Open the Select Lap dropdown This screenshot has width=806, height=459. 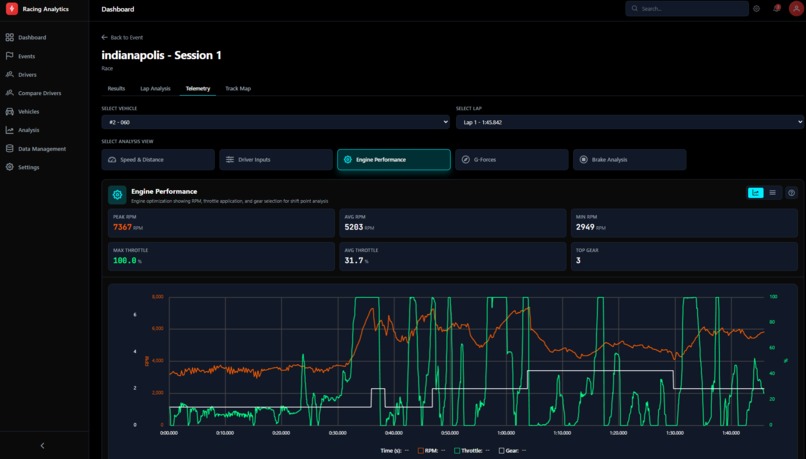(x=630, y=122)
